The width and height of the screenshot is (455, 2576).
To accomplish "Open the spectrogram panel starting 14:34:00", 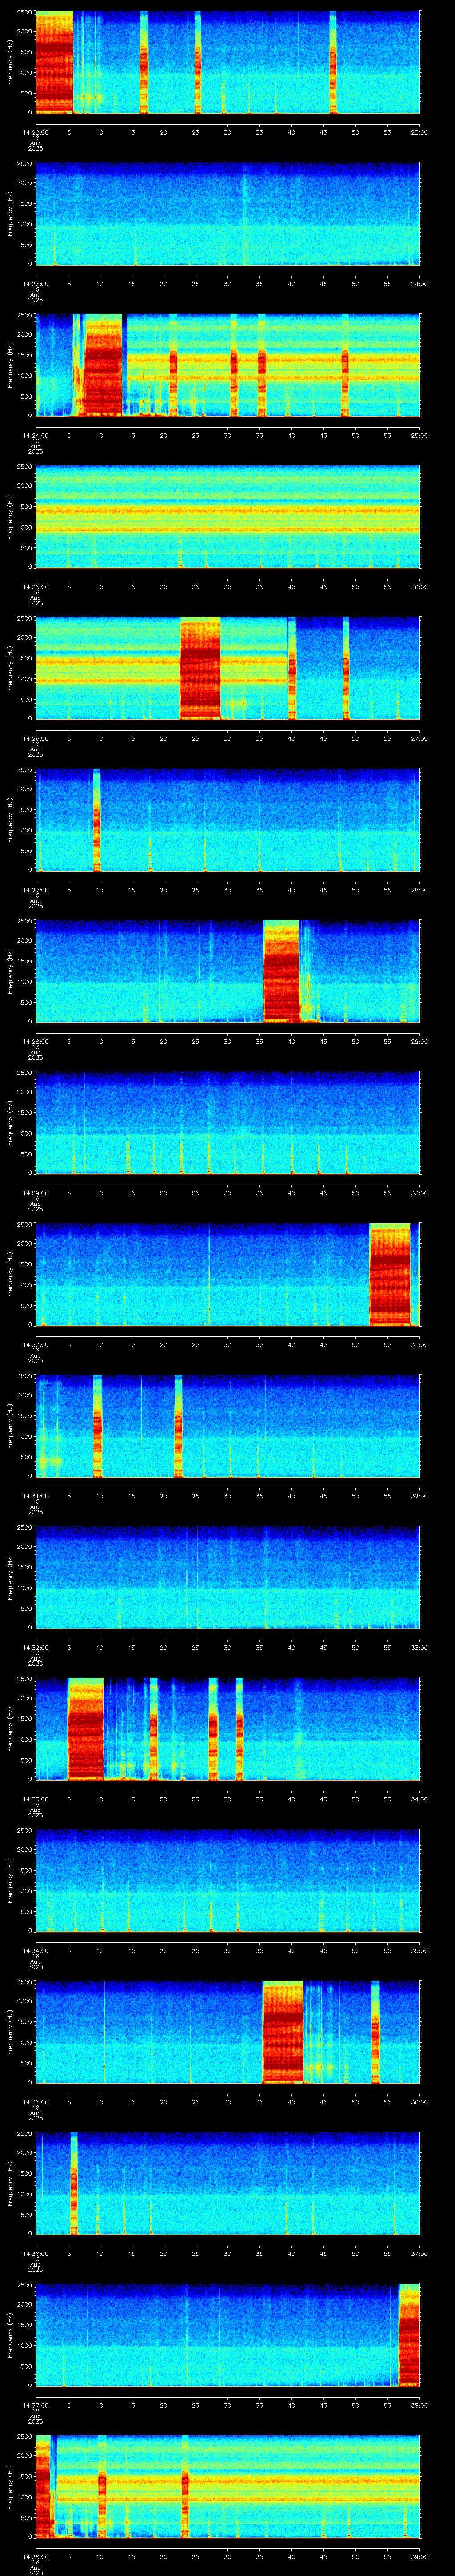I will click(227, 1880).
